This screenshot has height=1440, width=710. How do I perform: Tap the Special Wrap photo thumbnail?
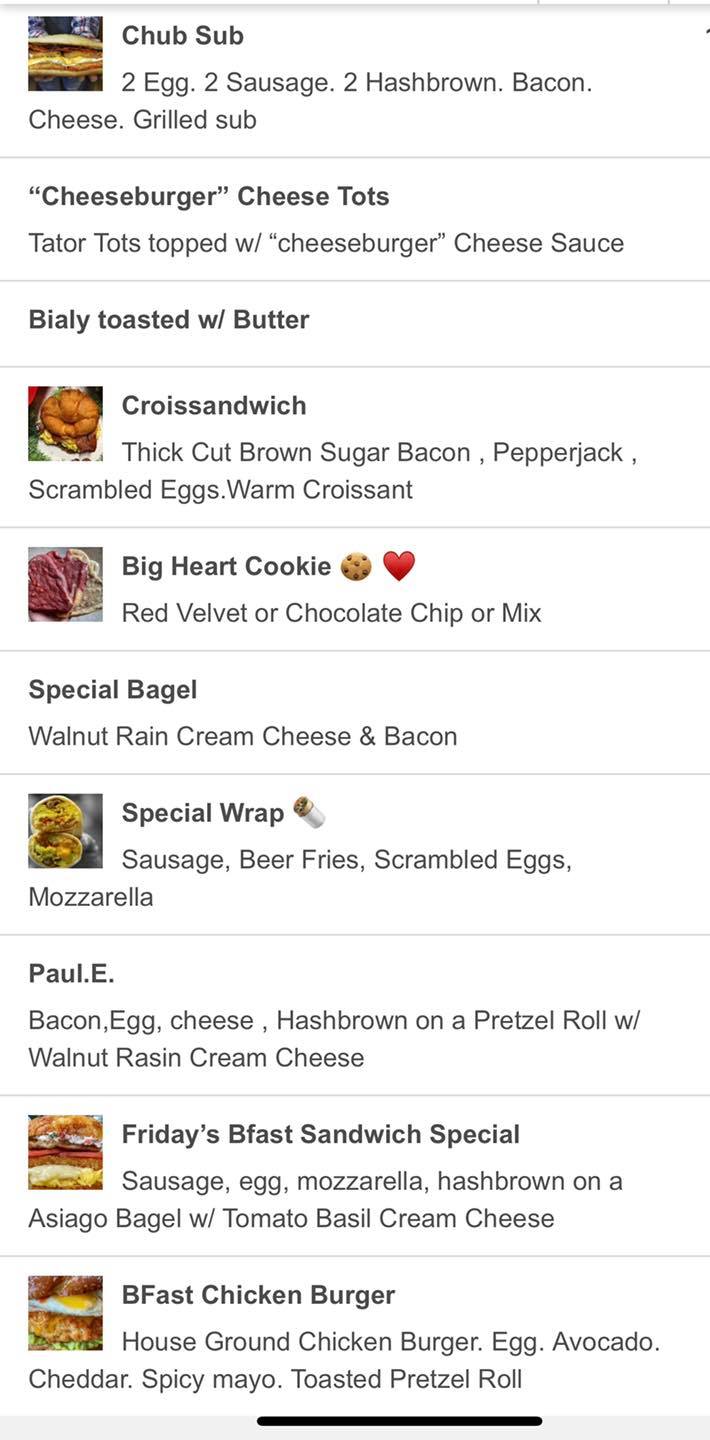point(65,831)
